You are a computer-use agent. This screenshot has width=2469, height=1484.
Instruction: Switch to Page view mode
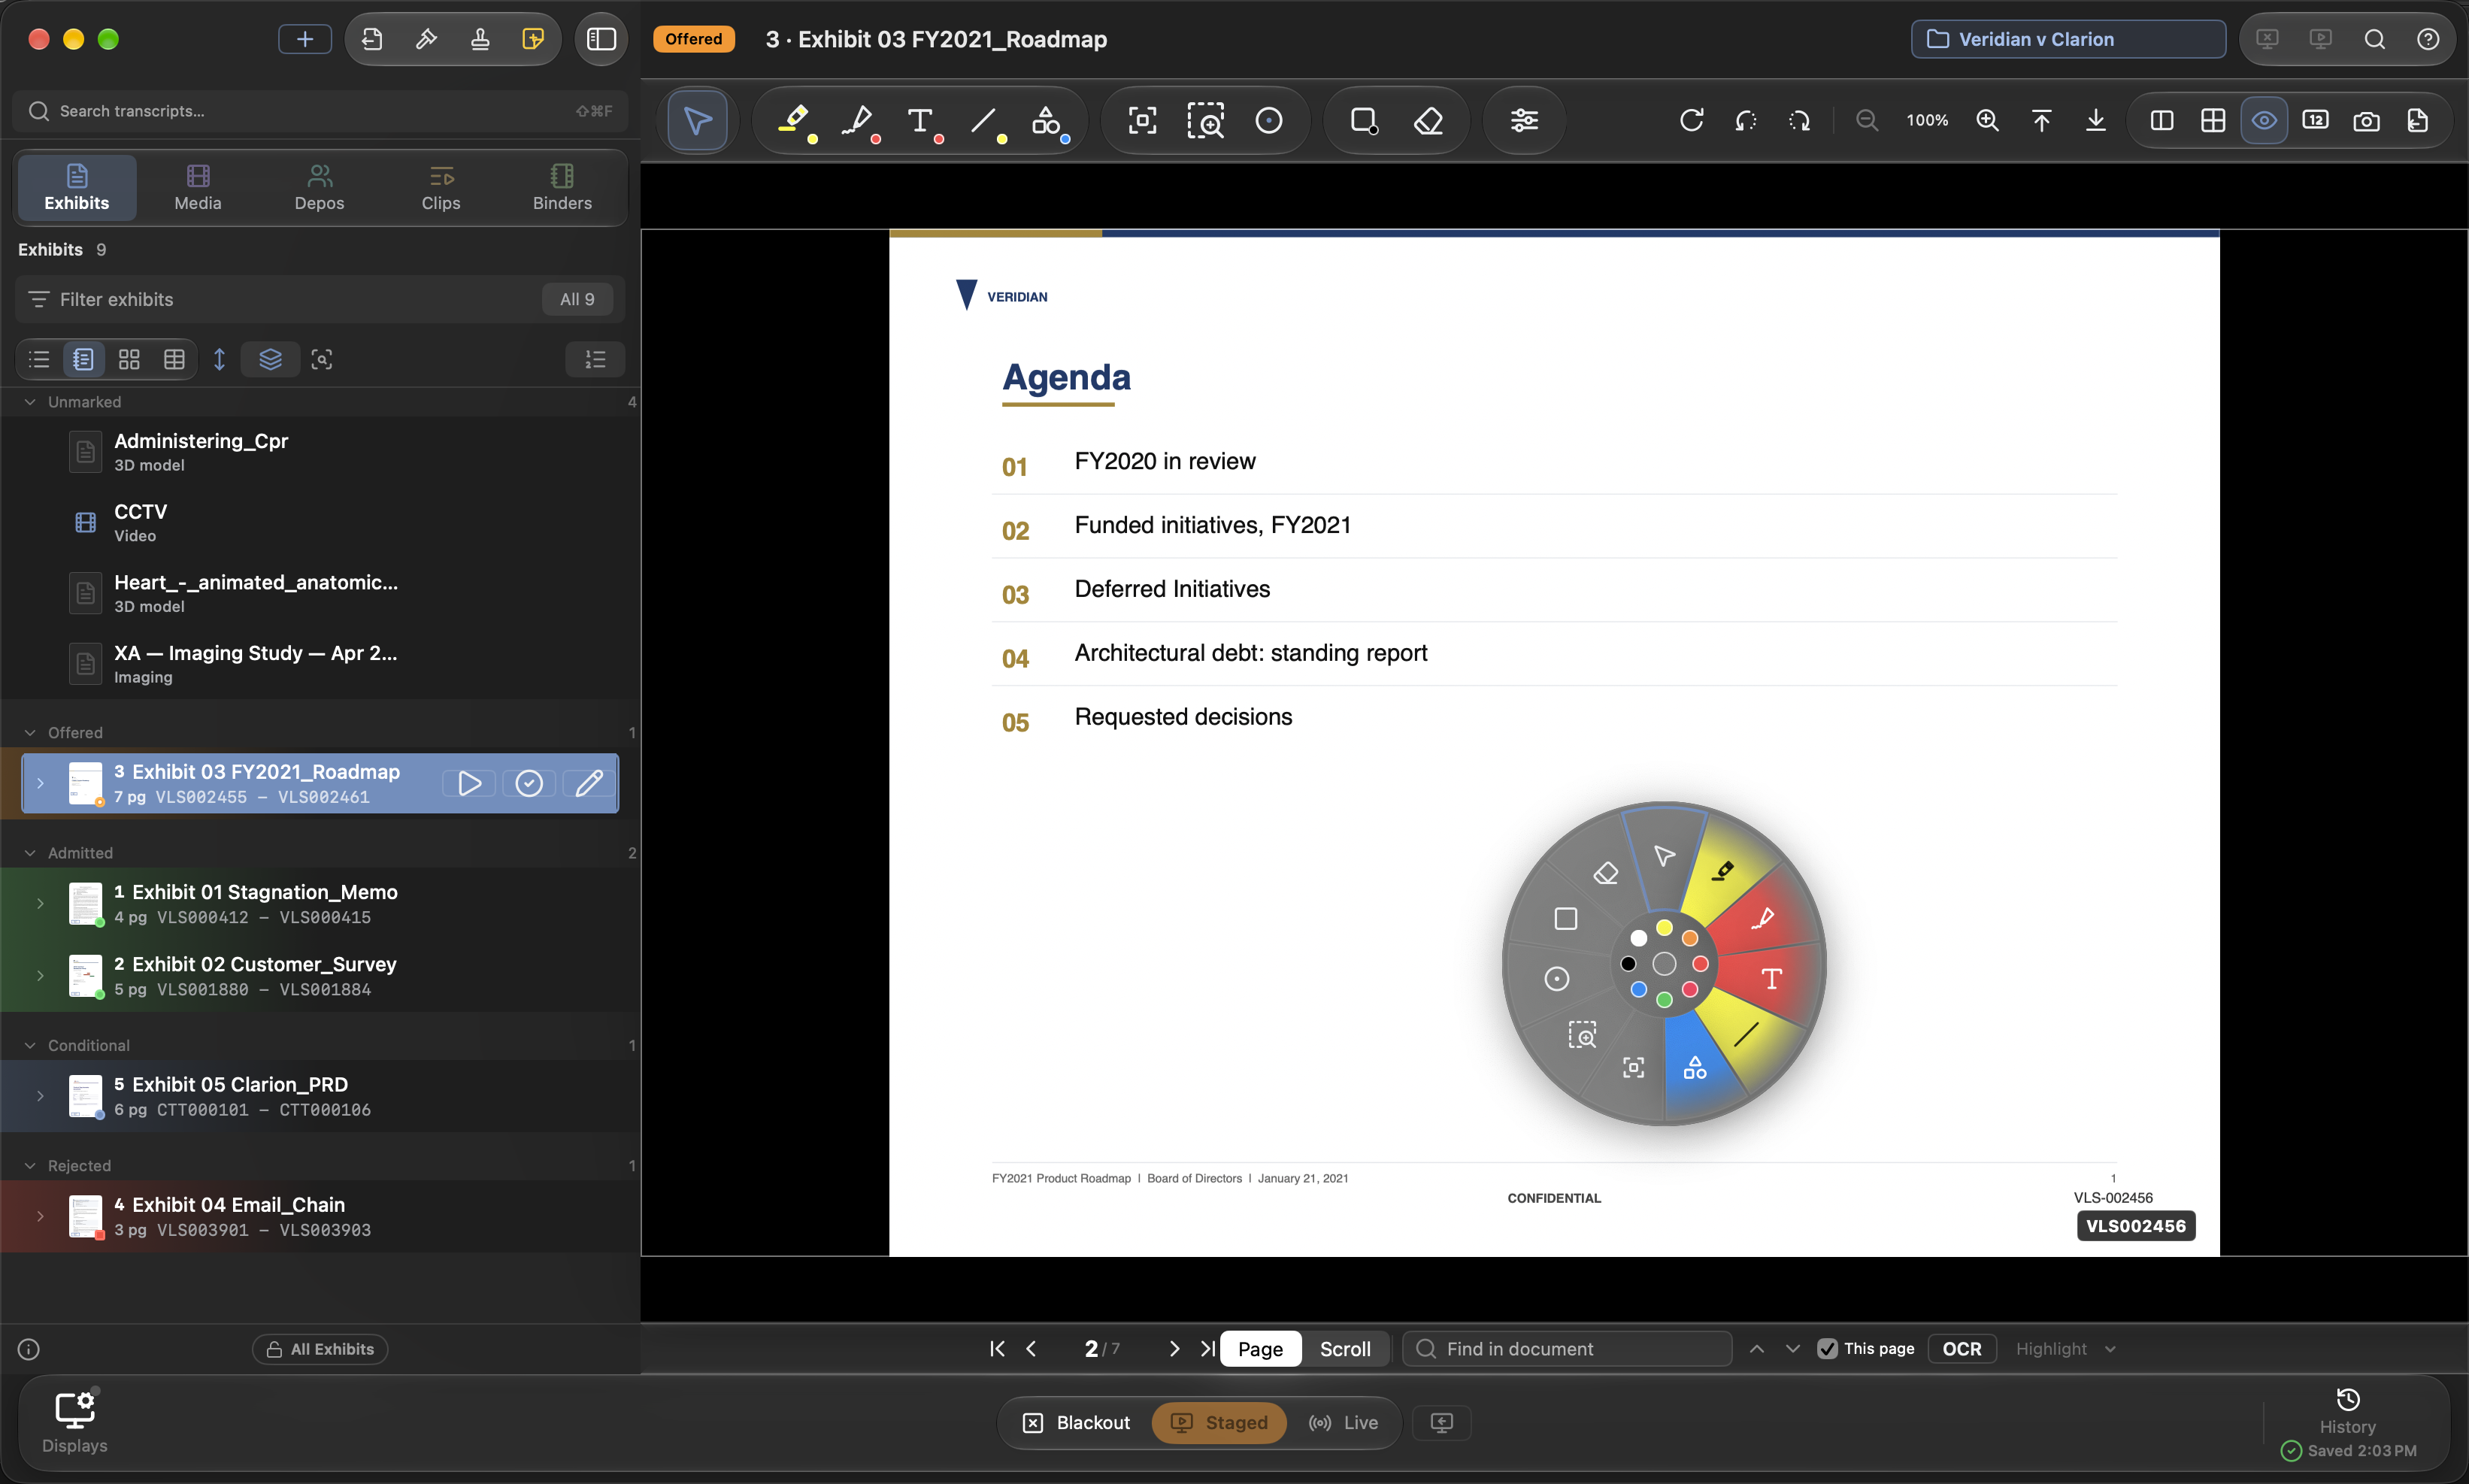pyautogui.click(x=1260, y=1348)
